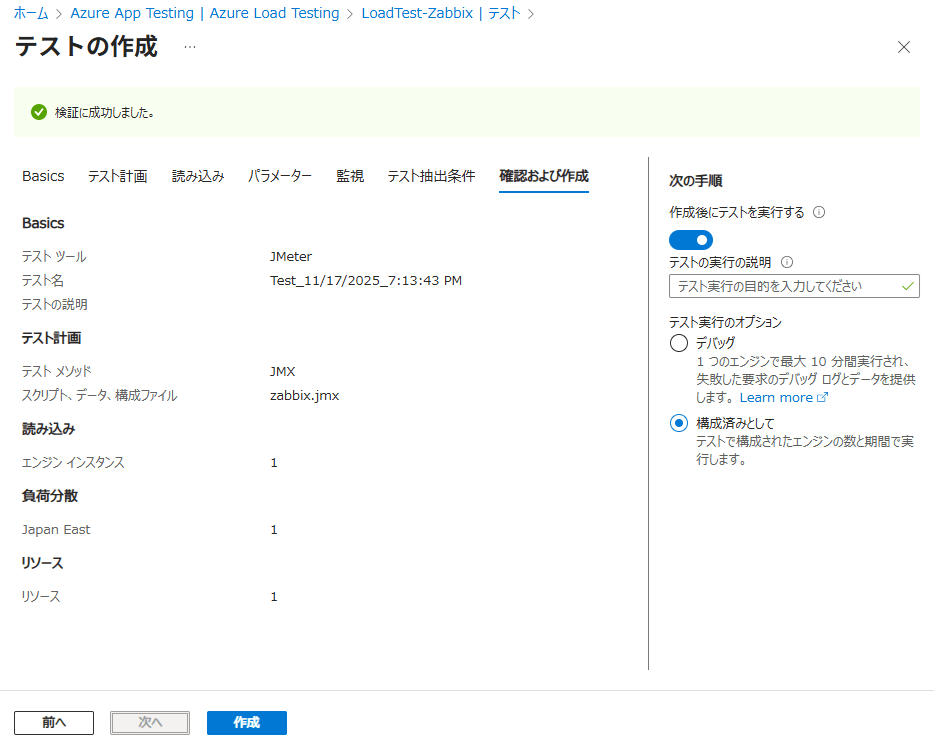This screenshot has width=934, height=751.
Task: Switch to the Basics tab
Action: (43, 176)
